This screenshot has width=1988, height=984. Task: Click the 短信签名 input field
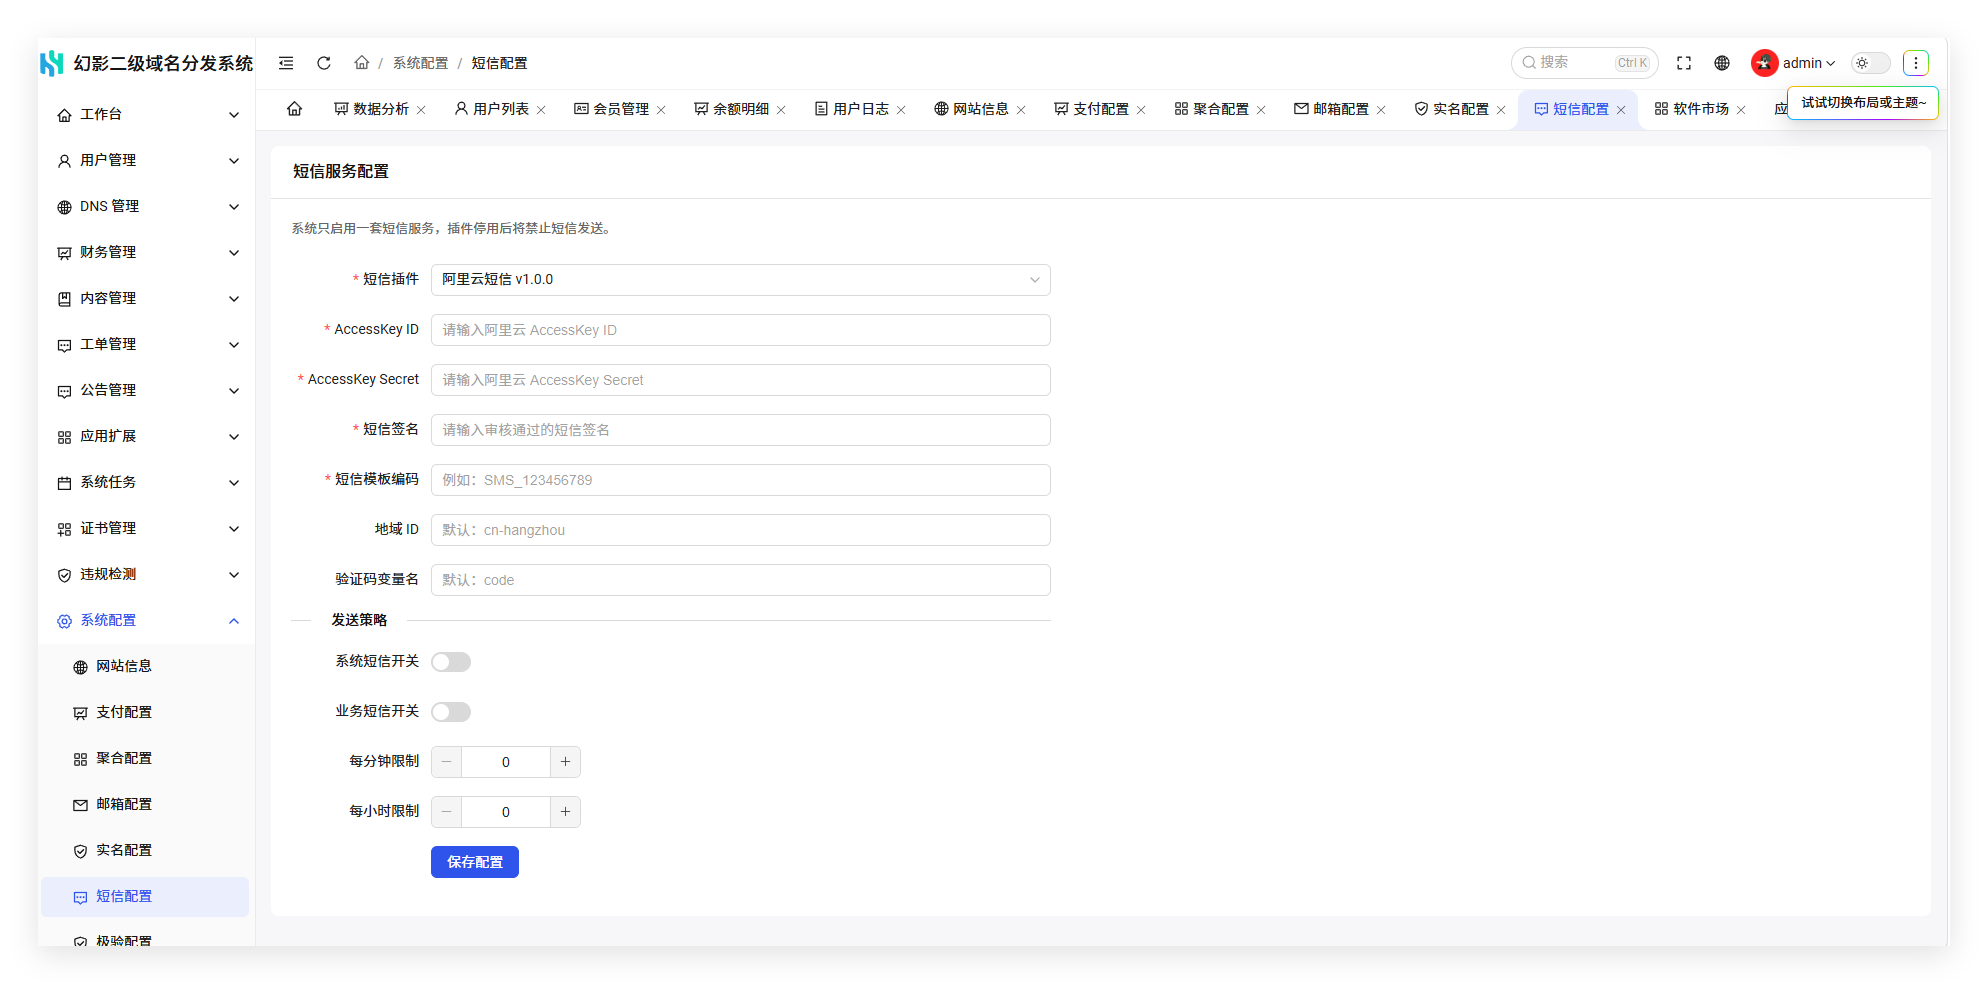click(741, 430)
